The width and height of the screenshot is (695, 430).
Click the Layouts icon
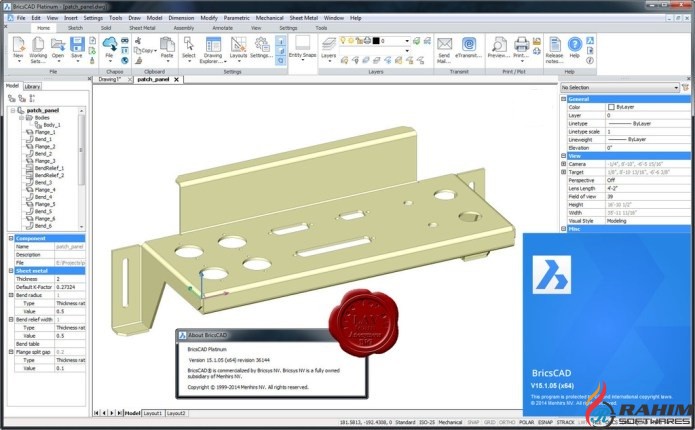tap(238, 44)
